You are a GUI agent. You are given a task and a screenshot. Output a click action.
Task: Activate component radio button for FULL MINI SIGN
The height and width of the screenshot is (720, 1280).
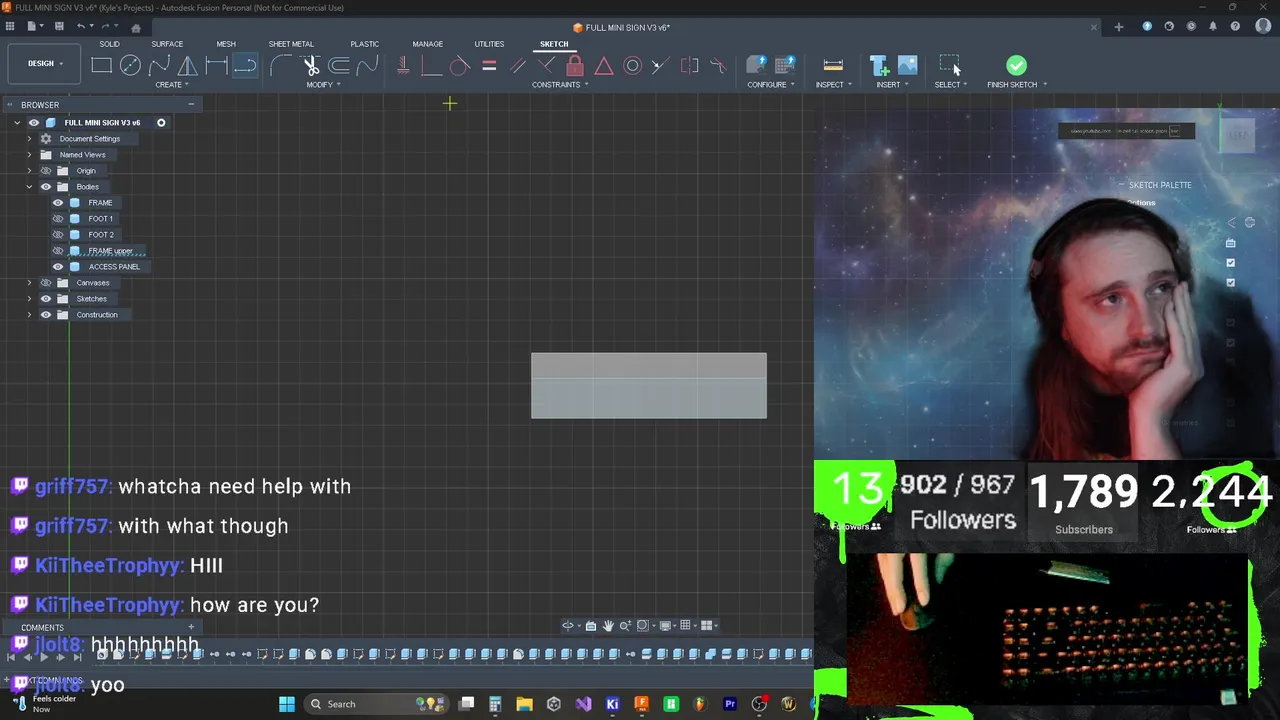pos(161,123)
